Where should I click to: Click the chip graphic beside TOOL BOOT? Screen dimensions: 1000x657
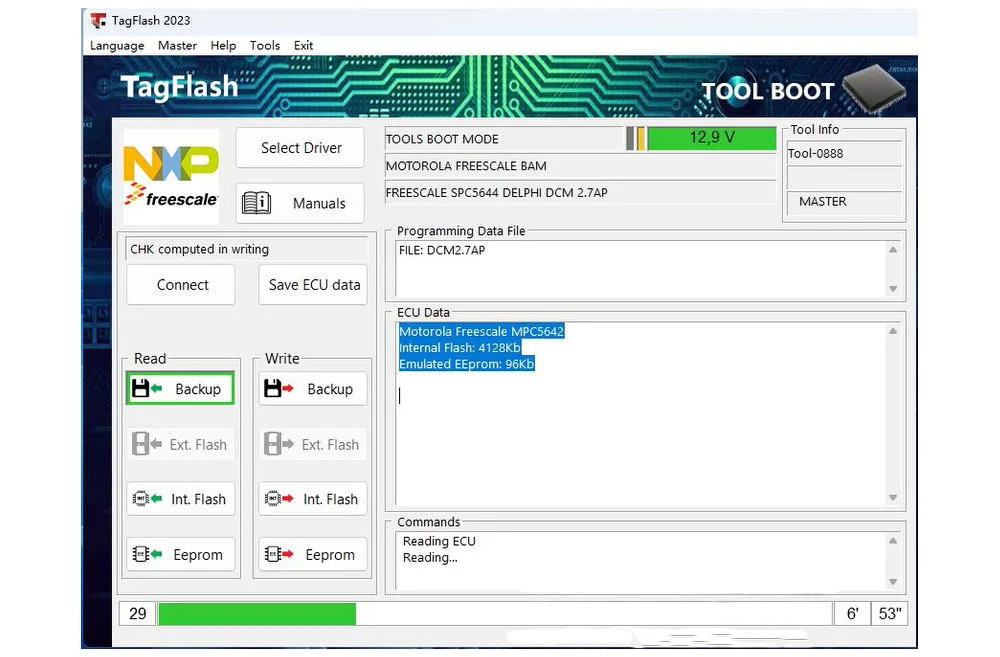874,88
